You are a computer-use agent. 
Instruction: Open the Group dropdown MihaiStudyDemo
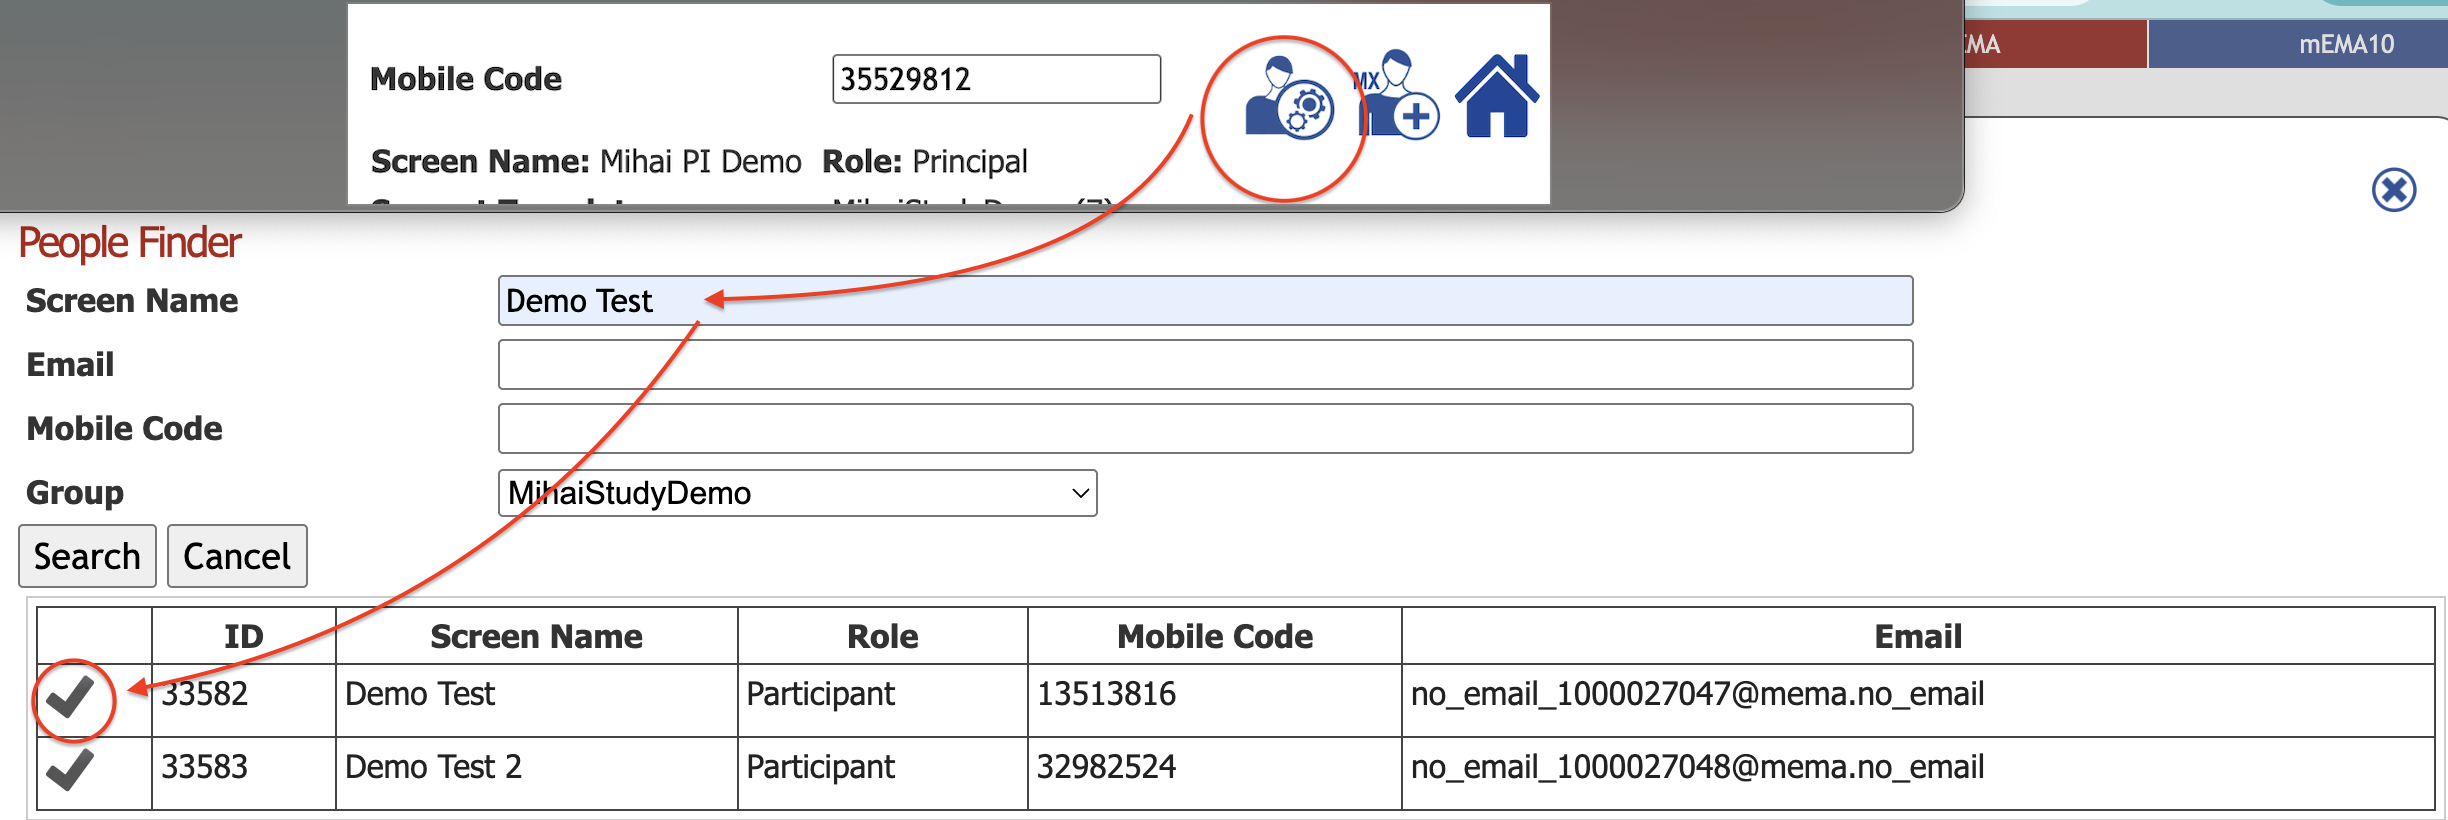click(797, 493)
